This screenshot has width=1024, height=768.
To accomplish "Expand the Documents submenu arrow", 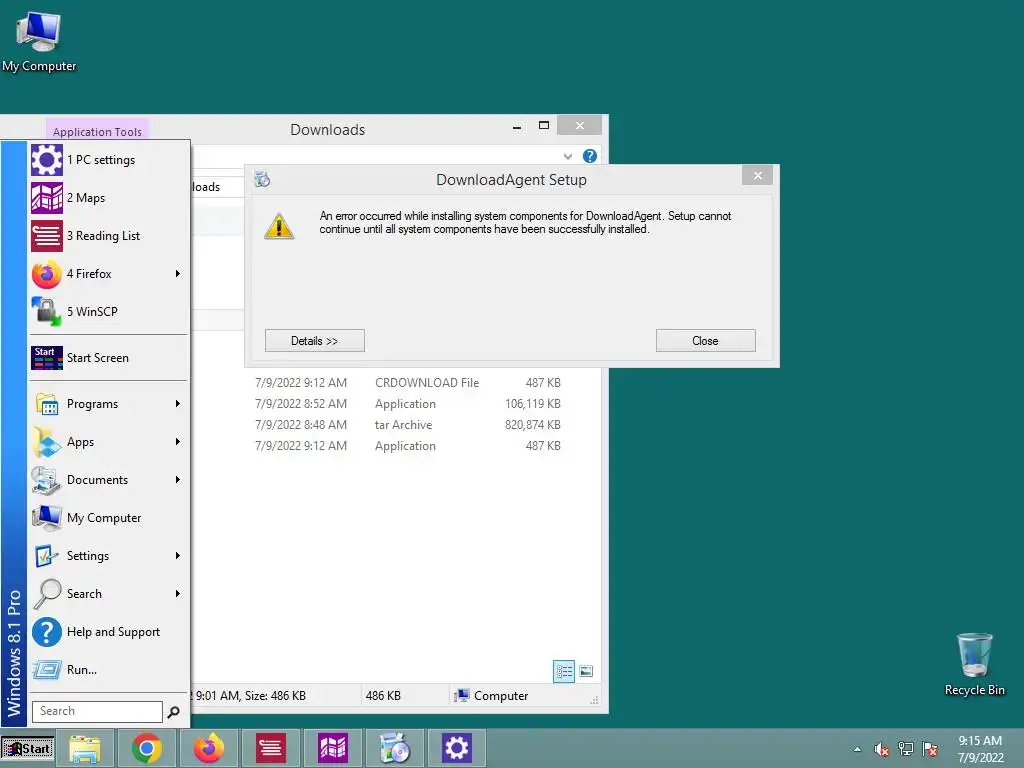I will tap(178, 479).
